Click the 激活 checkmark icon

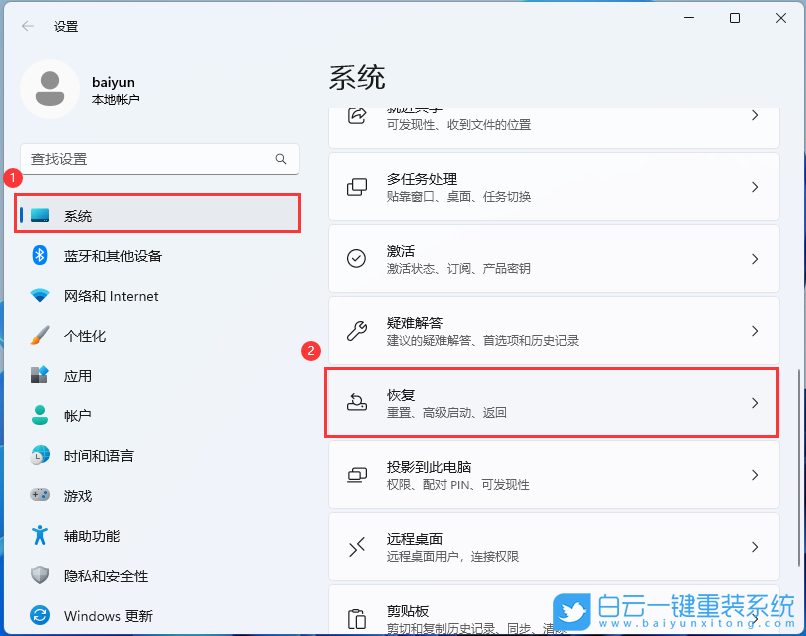(x=356, y=258)
